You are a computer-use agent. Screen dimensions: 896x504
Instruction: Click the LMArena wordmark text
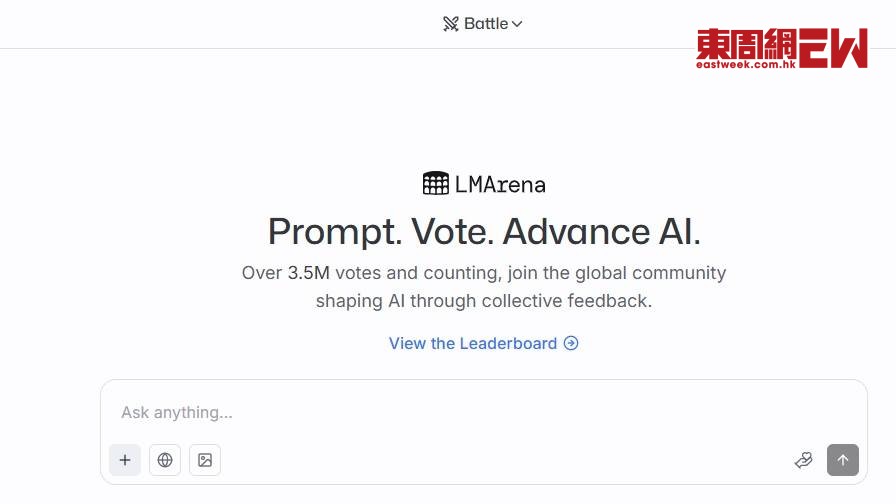[x=500, y=185]
